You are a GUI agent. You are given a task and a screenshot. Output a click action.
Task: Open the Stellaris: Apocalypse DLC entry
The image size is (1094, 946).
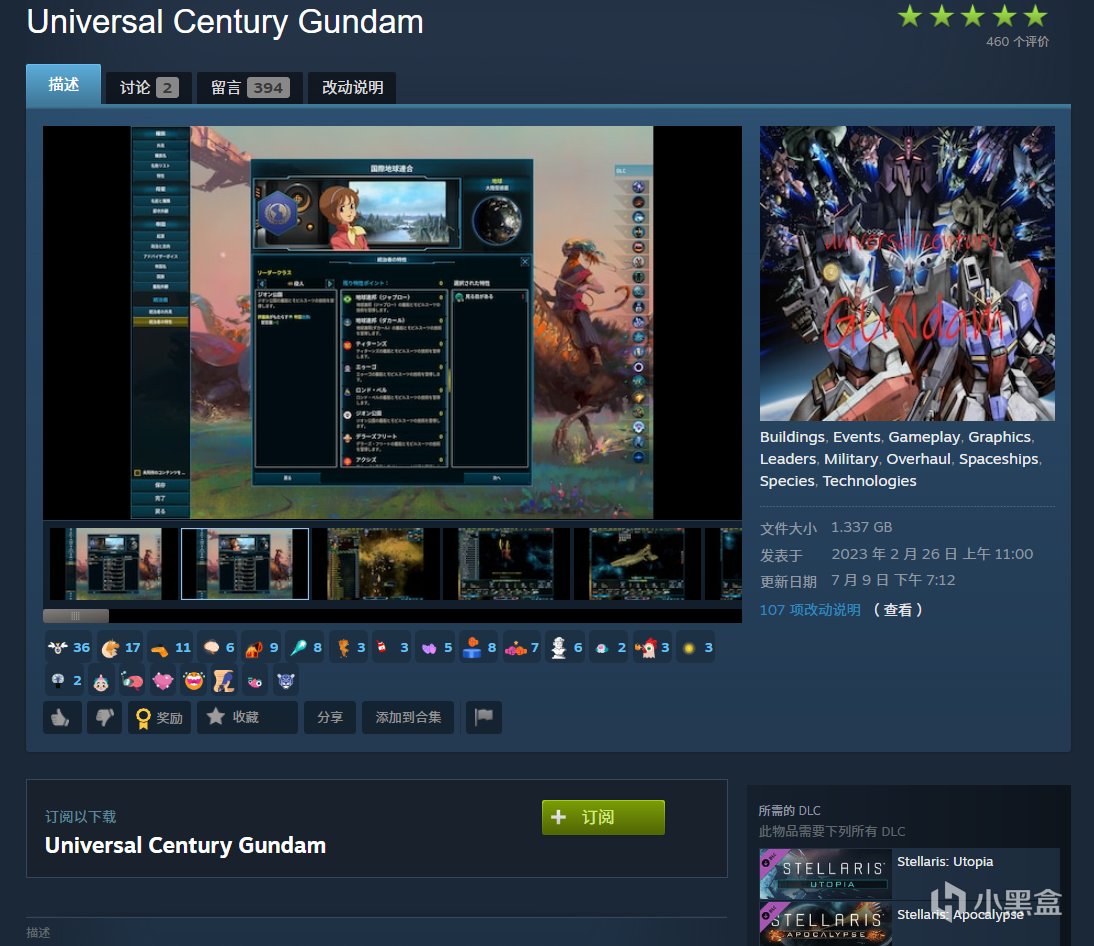909,923
